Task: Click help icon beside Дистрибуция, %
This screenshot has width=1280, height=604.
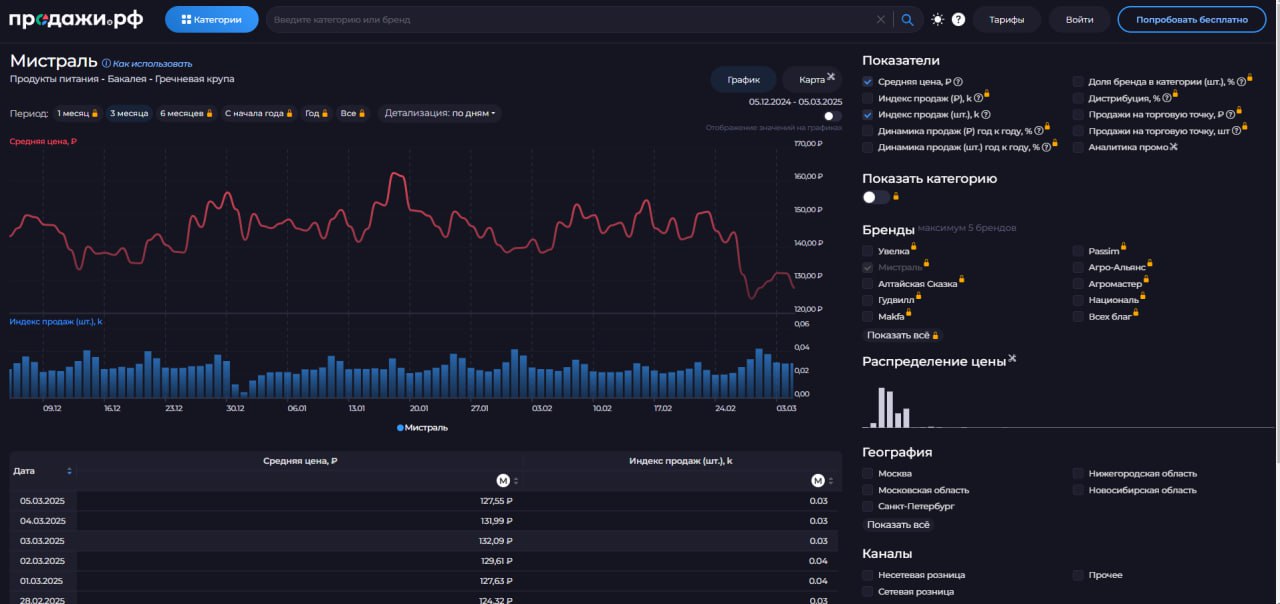Action: tap(1166, 98)
